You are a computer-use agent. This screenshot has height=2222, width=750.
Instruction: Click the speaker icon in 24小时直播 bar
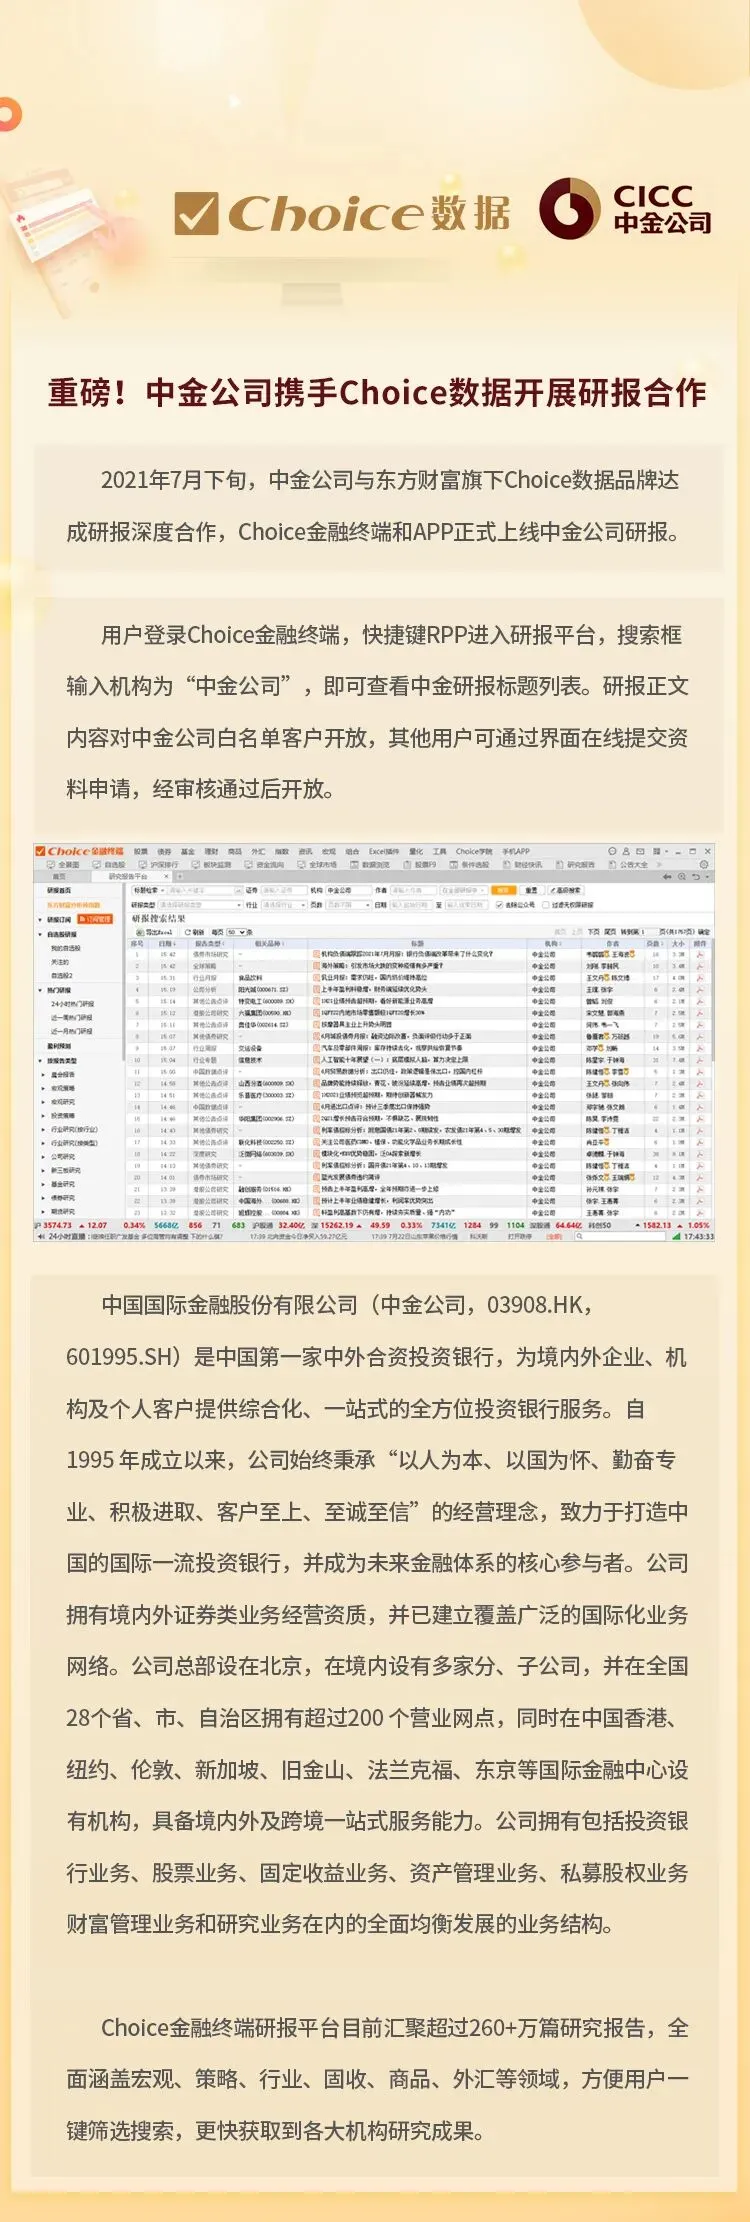41,1236
